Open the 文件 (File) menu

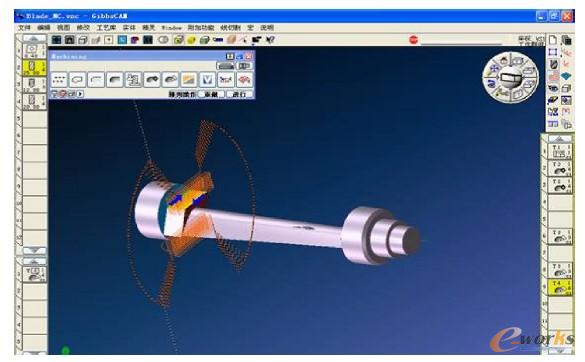click(x=25, y=28)
